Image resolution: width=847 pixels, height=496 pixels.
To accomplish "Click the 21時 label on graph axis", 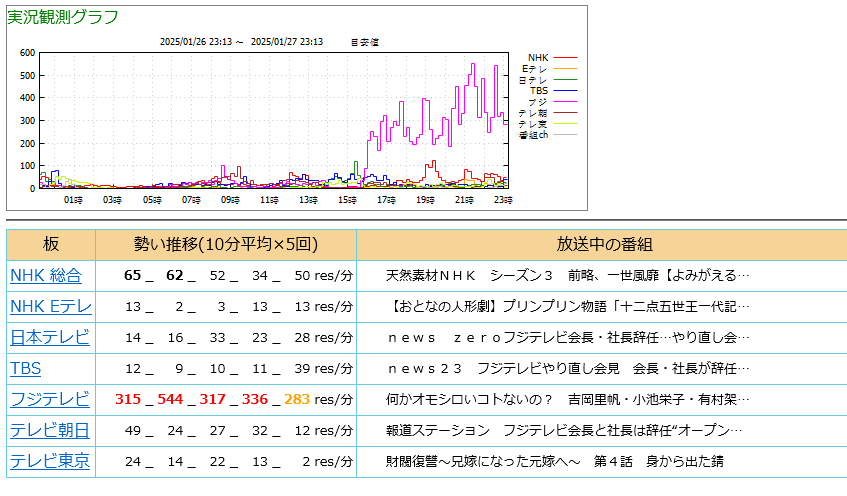I will click(x=464, y=200).
